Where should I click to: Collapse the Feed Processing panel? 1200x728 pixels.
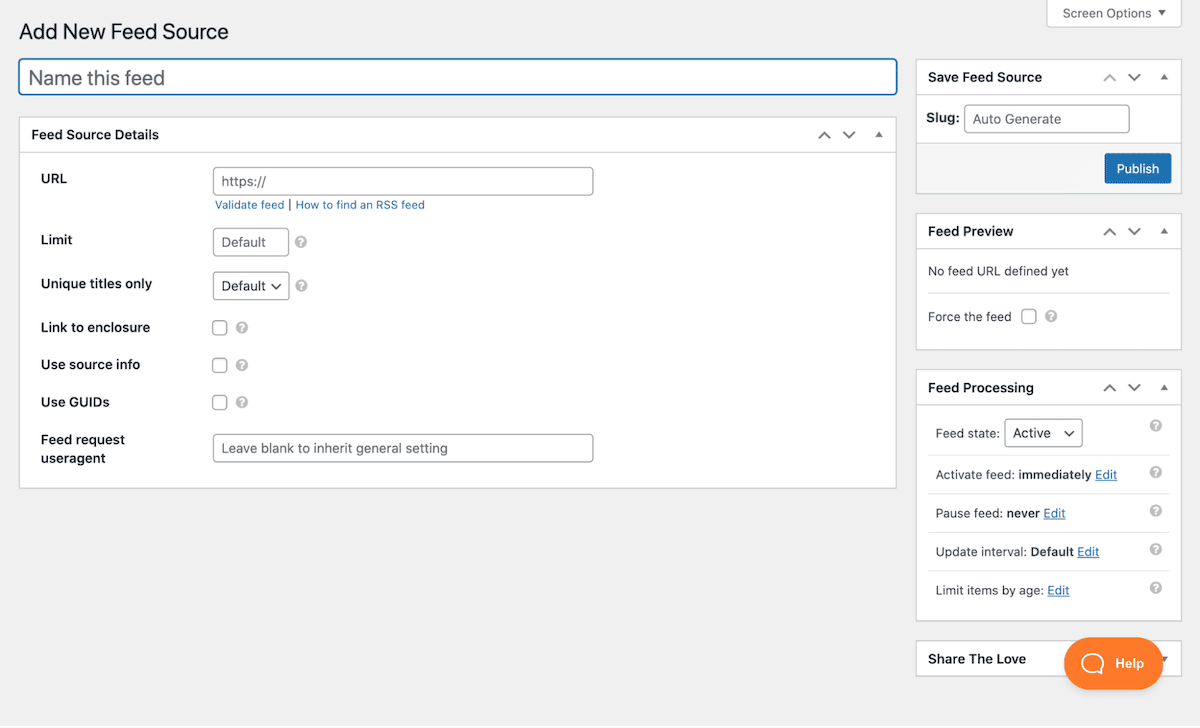tap(1164, 388)
